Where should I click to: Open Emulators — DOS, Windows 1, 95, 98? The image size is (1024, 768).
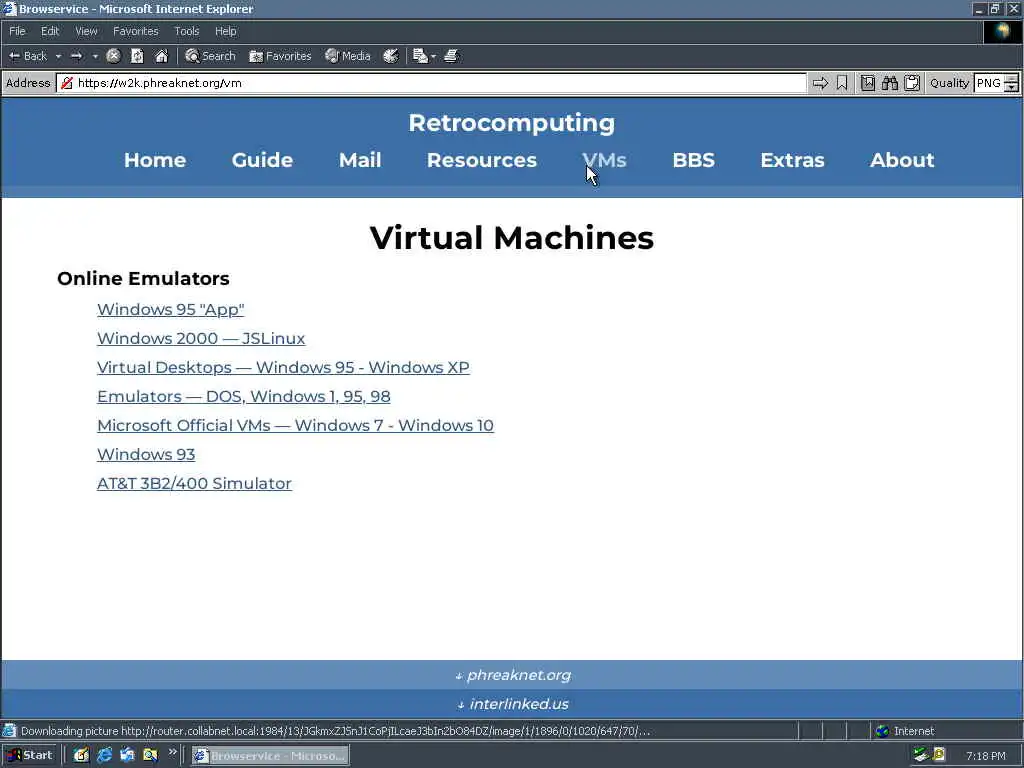(x=244, y=396)
